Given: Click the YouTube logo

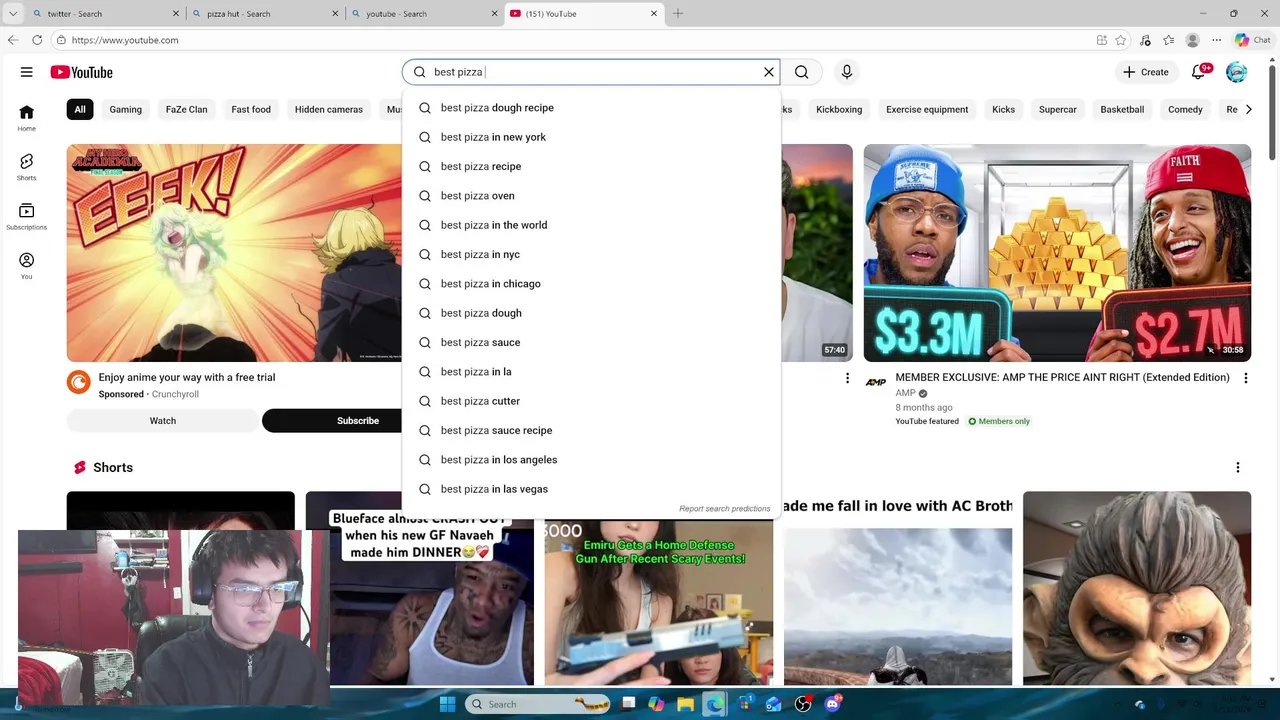Looking at the screenshot, I should click(x=81, y=72).
